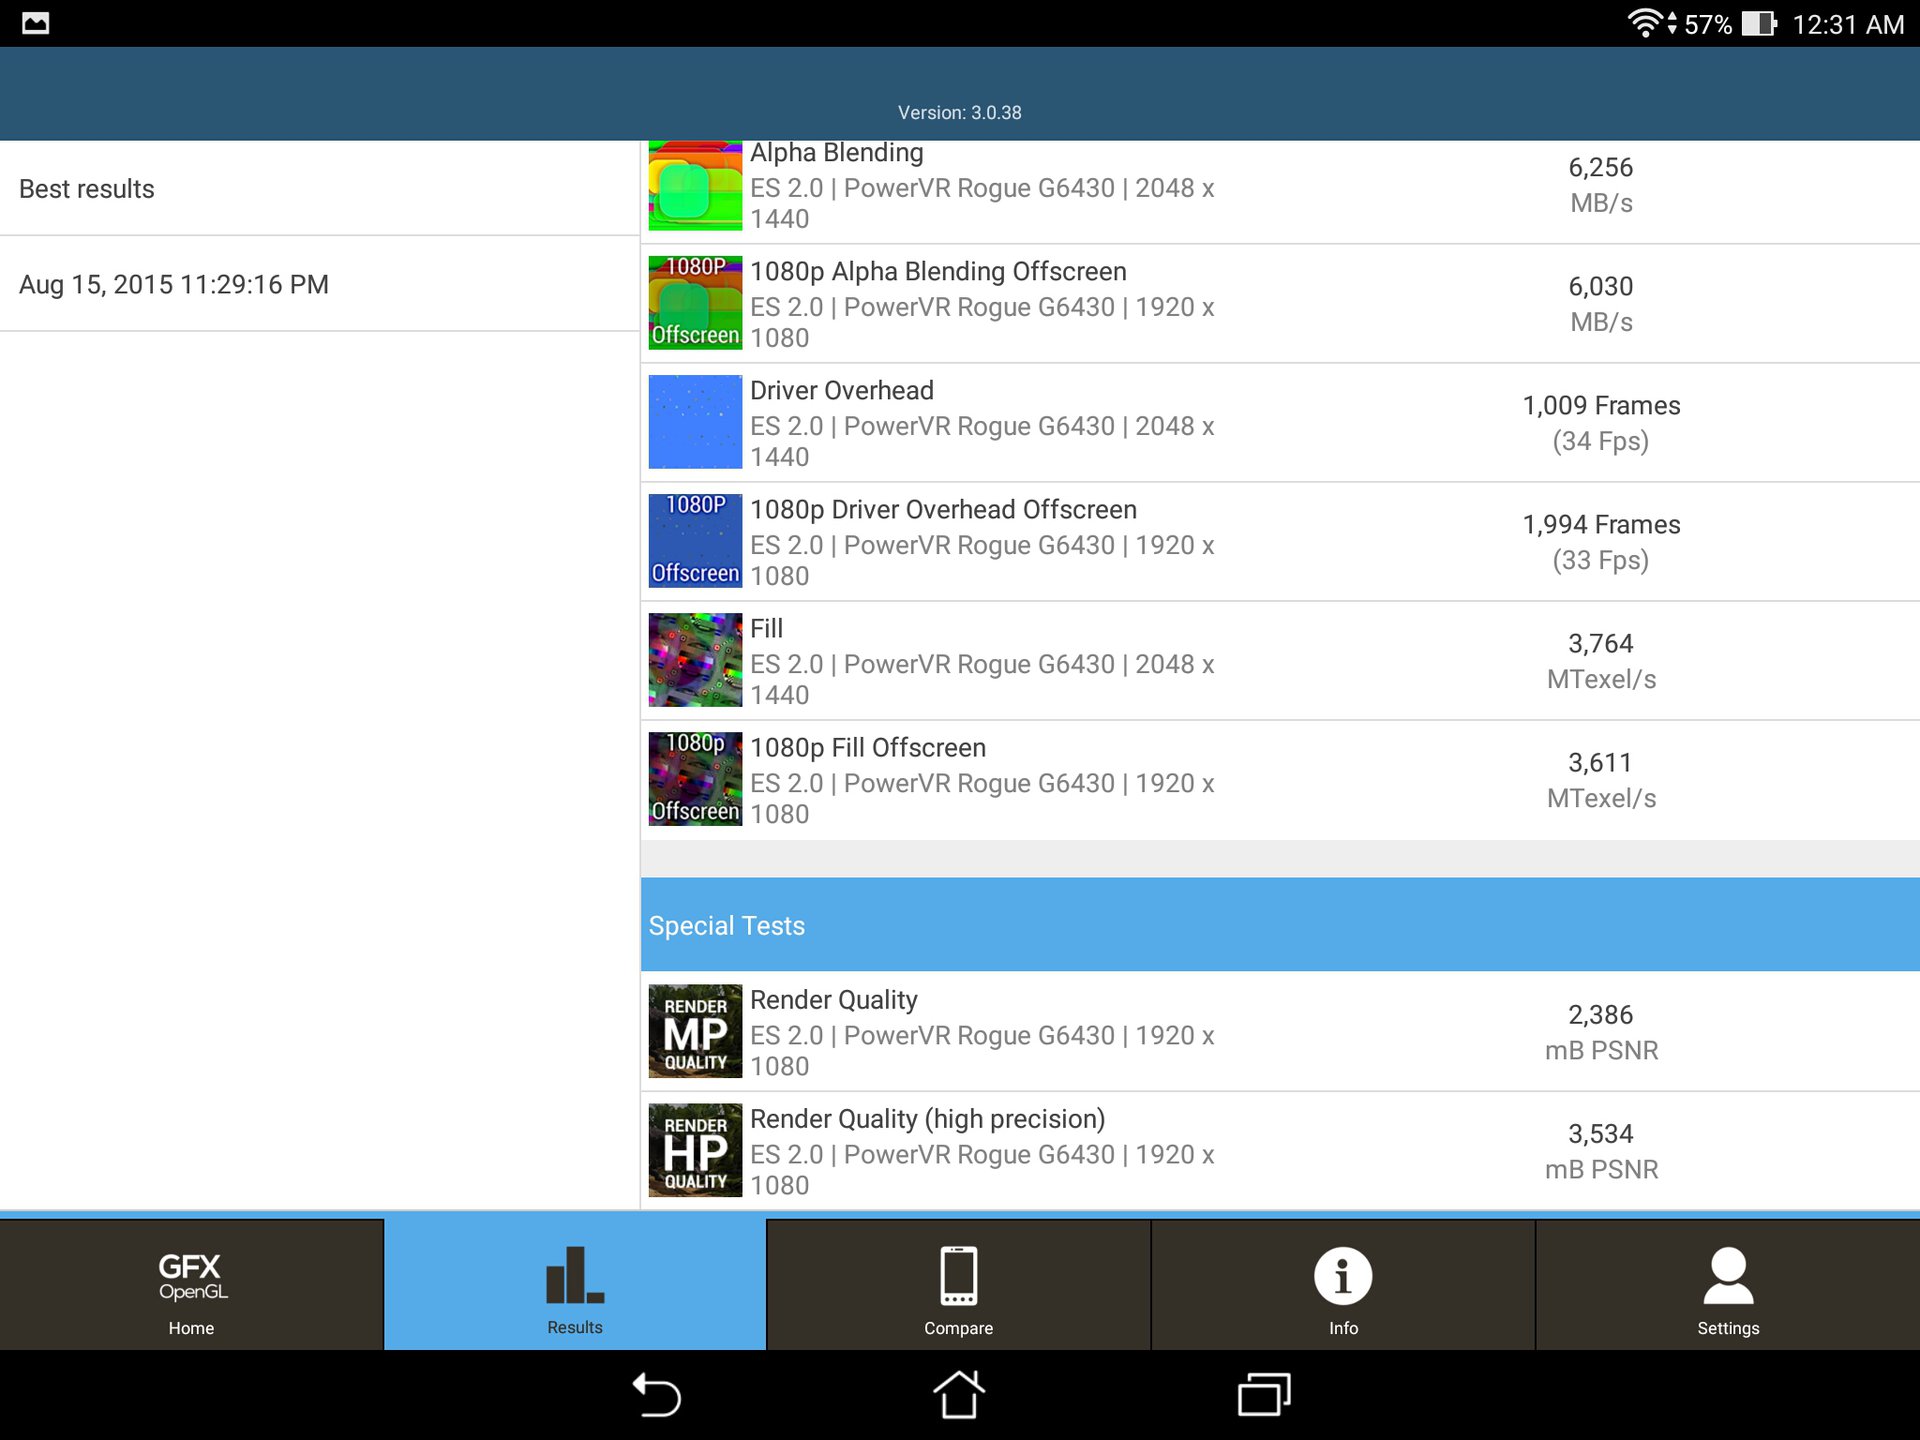Image resolution: width=1920 pixels, height=1440 pixels.
Task: Go to the GFX OpenGL Home tab
Action: point(191,1286)
